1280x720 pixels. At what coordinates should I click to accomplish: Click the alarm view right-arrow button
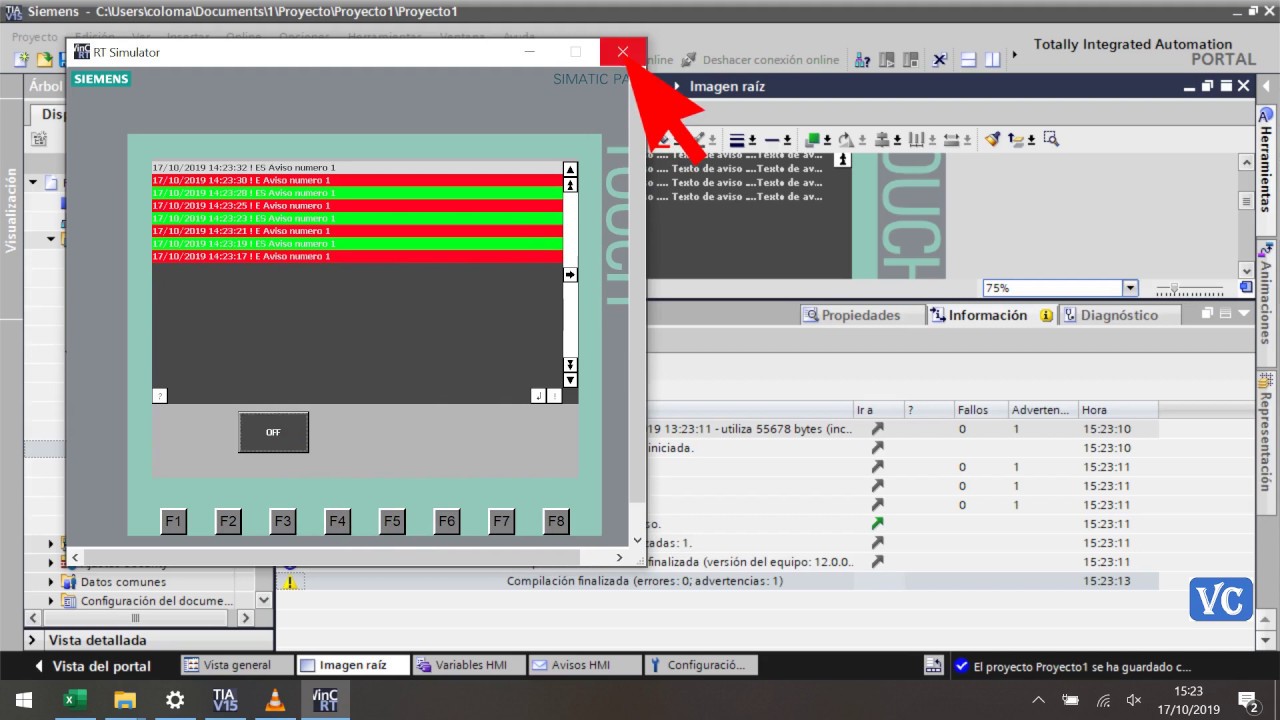570,274
